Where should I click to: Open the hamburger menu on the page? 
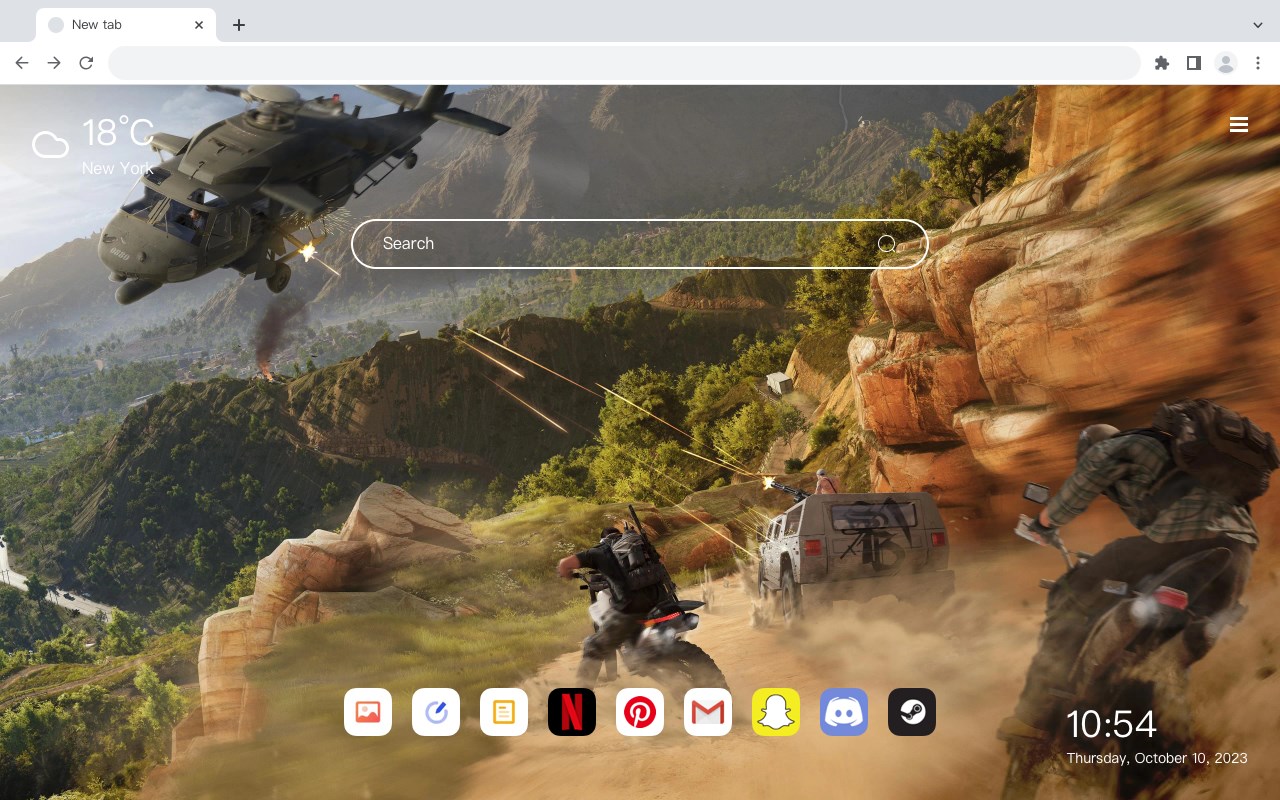click(1239, 125)
